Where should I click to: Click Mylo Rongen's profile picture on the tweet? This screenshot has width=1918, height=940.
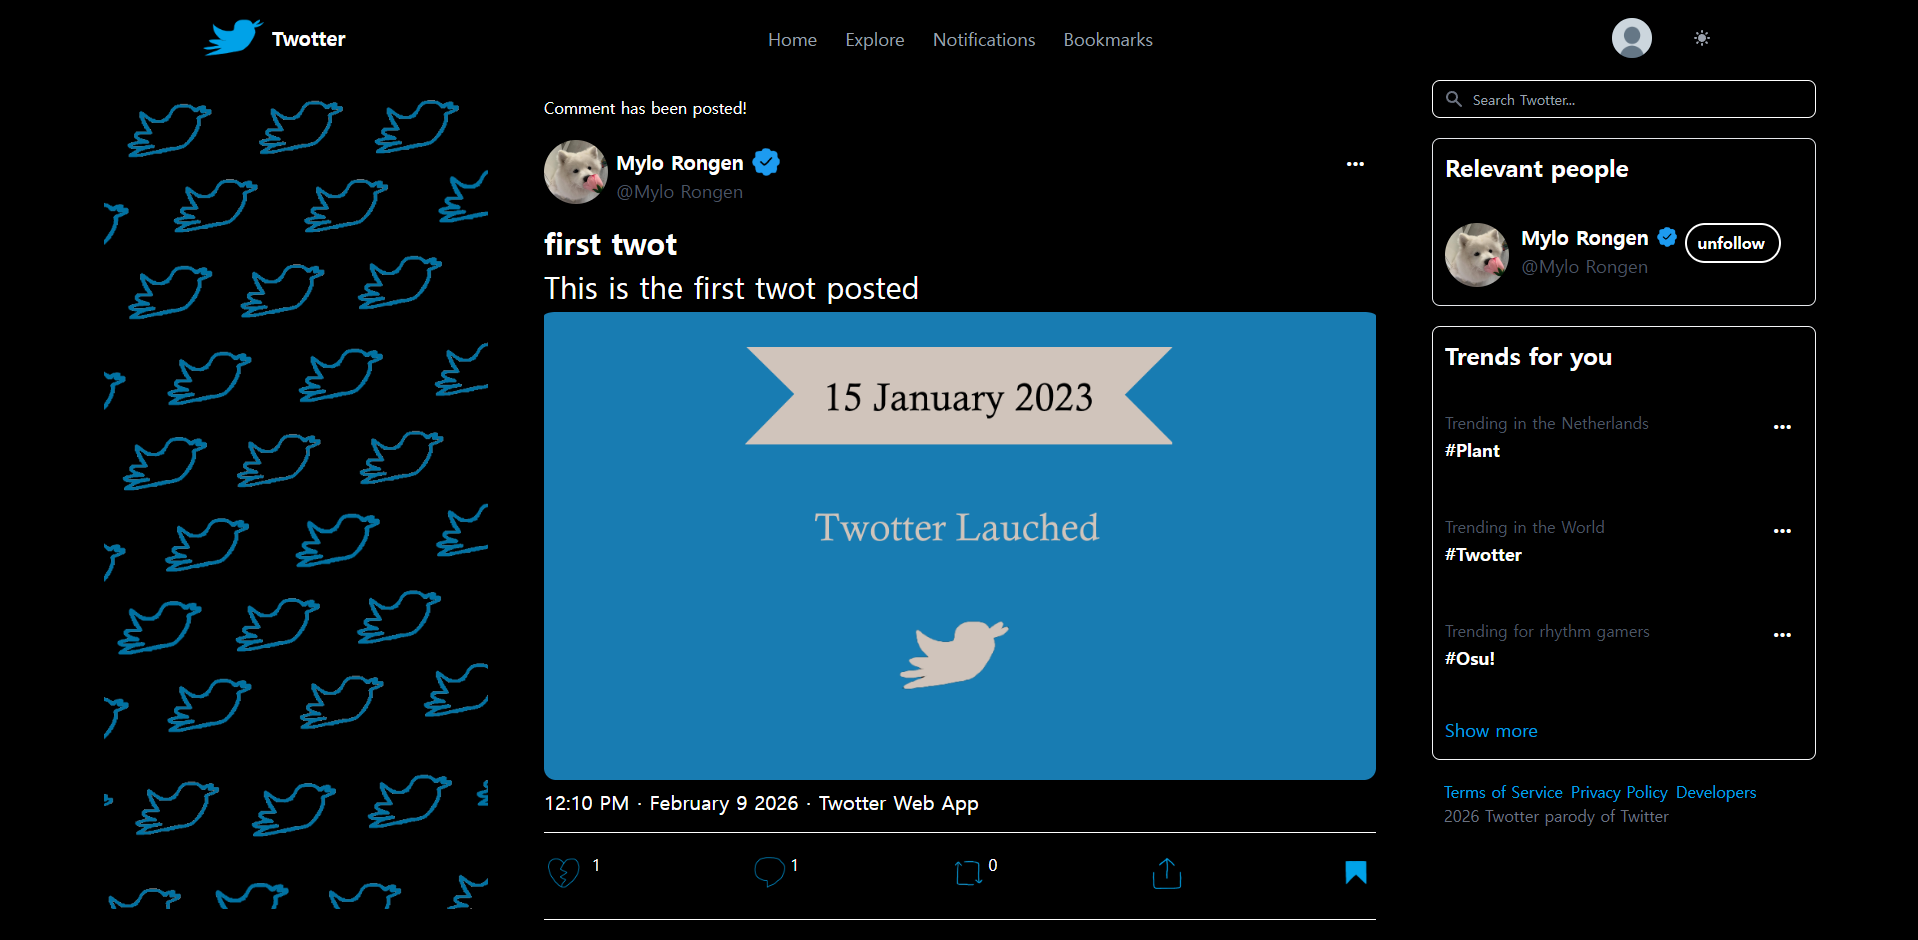(x=575, y=171)
